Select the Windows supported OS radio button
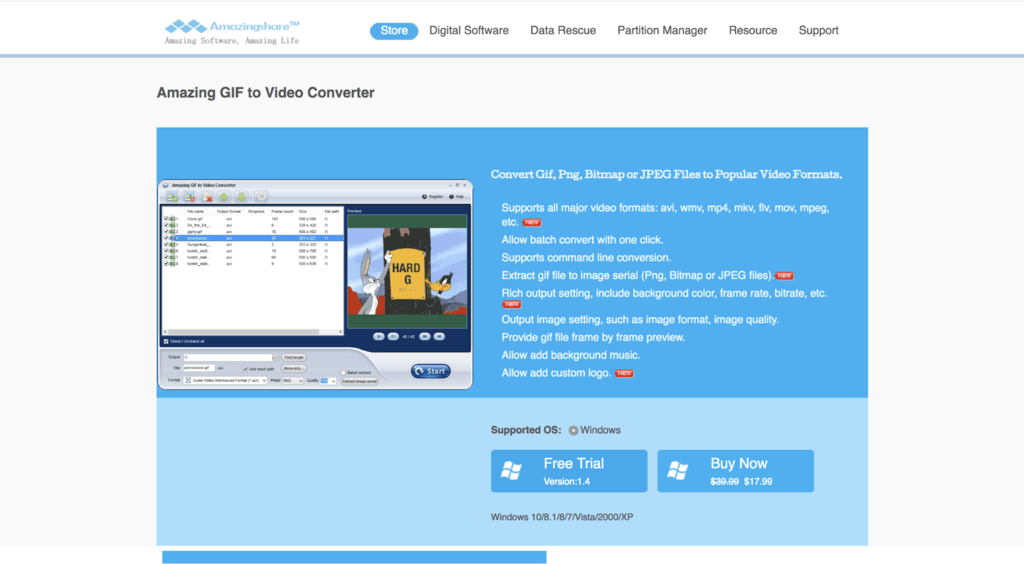Image resolution: width=1024 pixels, height=564 pixels. point(573,430)
